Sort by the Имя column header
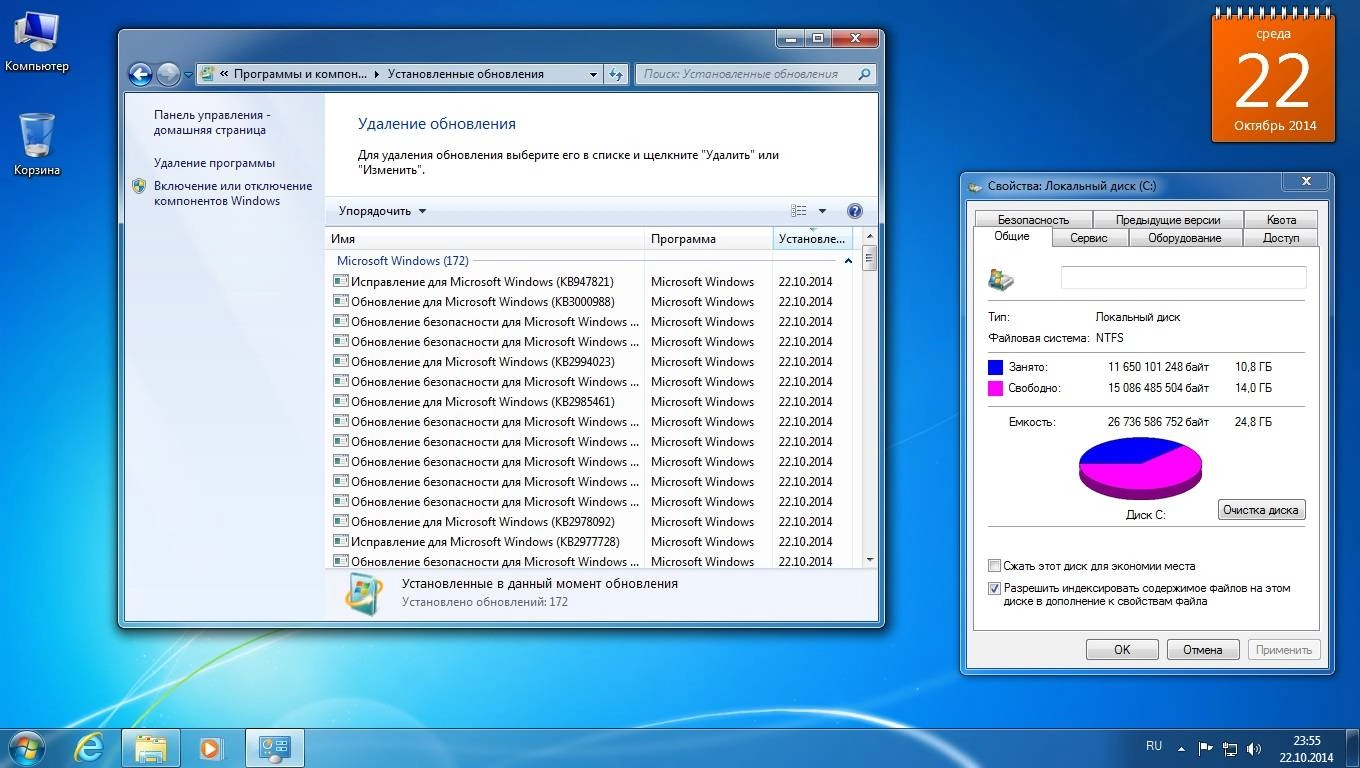This screenshot has height=768, width=1360. [484, 239]
